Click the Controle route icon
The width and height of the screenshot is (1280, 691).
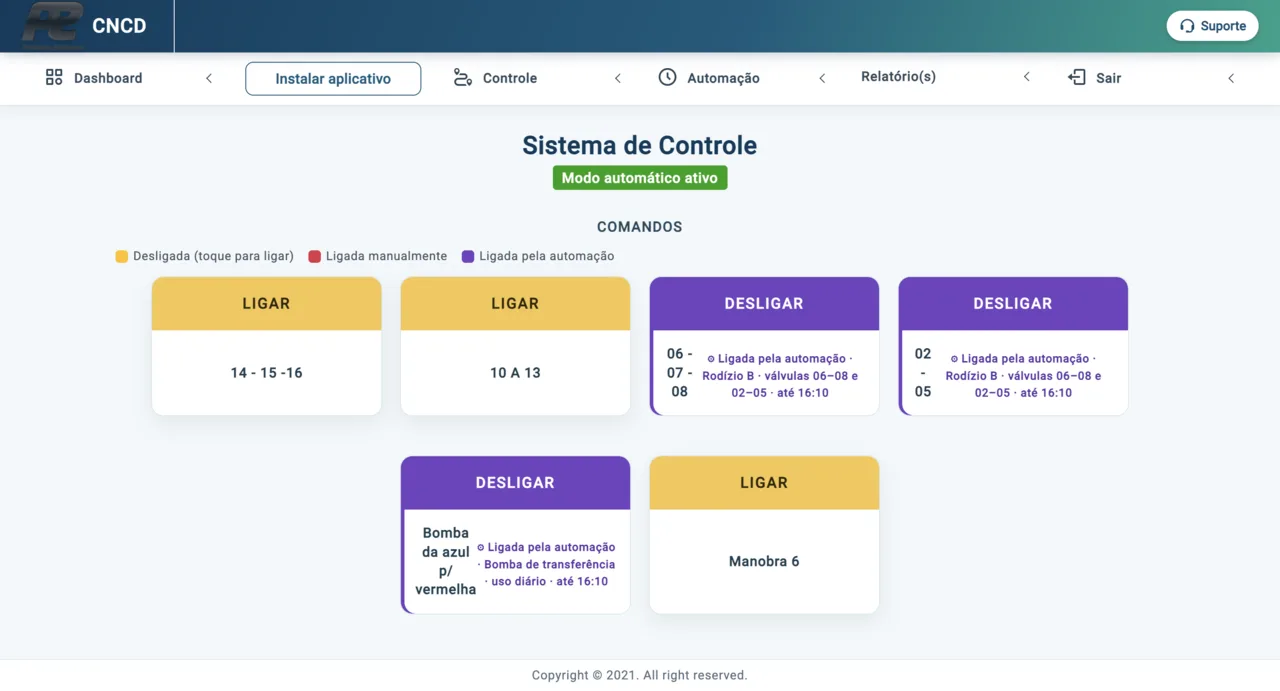pos(463,77)
